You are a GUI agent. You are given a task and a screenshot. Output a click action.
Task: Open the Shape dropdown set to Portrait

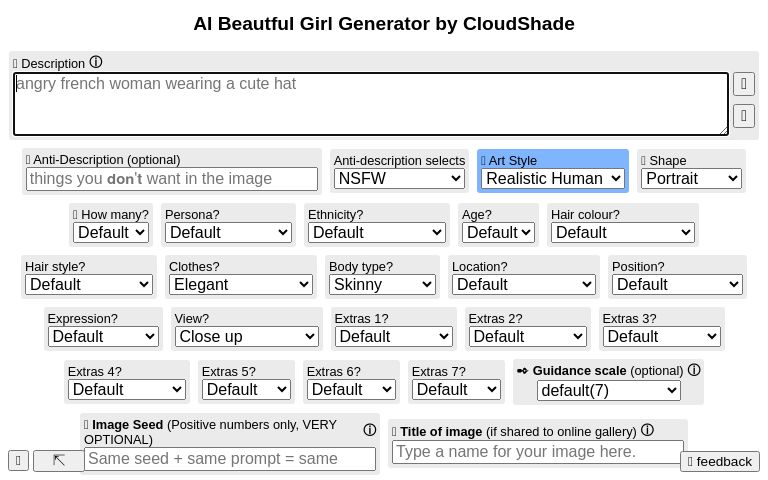pos(691,179)
